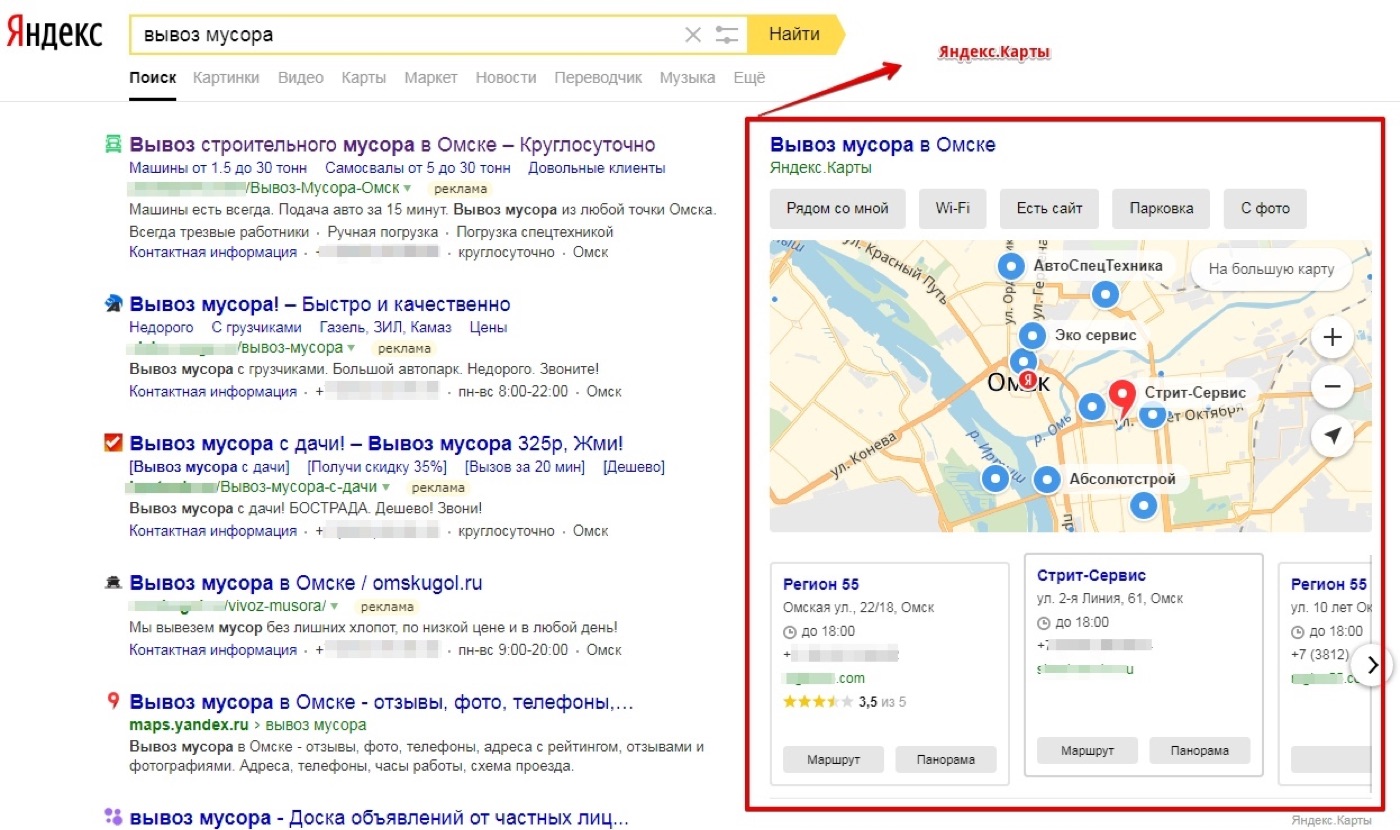Click 'Самосвалы от 5 до 30 тонн' sitelink
Image resolution: width=1400 pixels, height=830 pixels.
tap(418, 168)
